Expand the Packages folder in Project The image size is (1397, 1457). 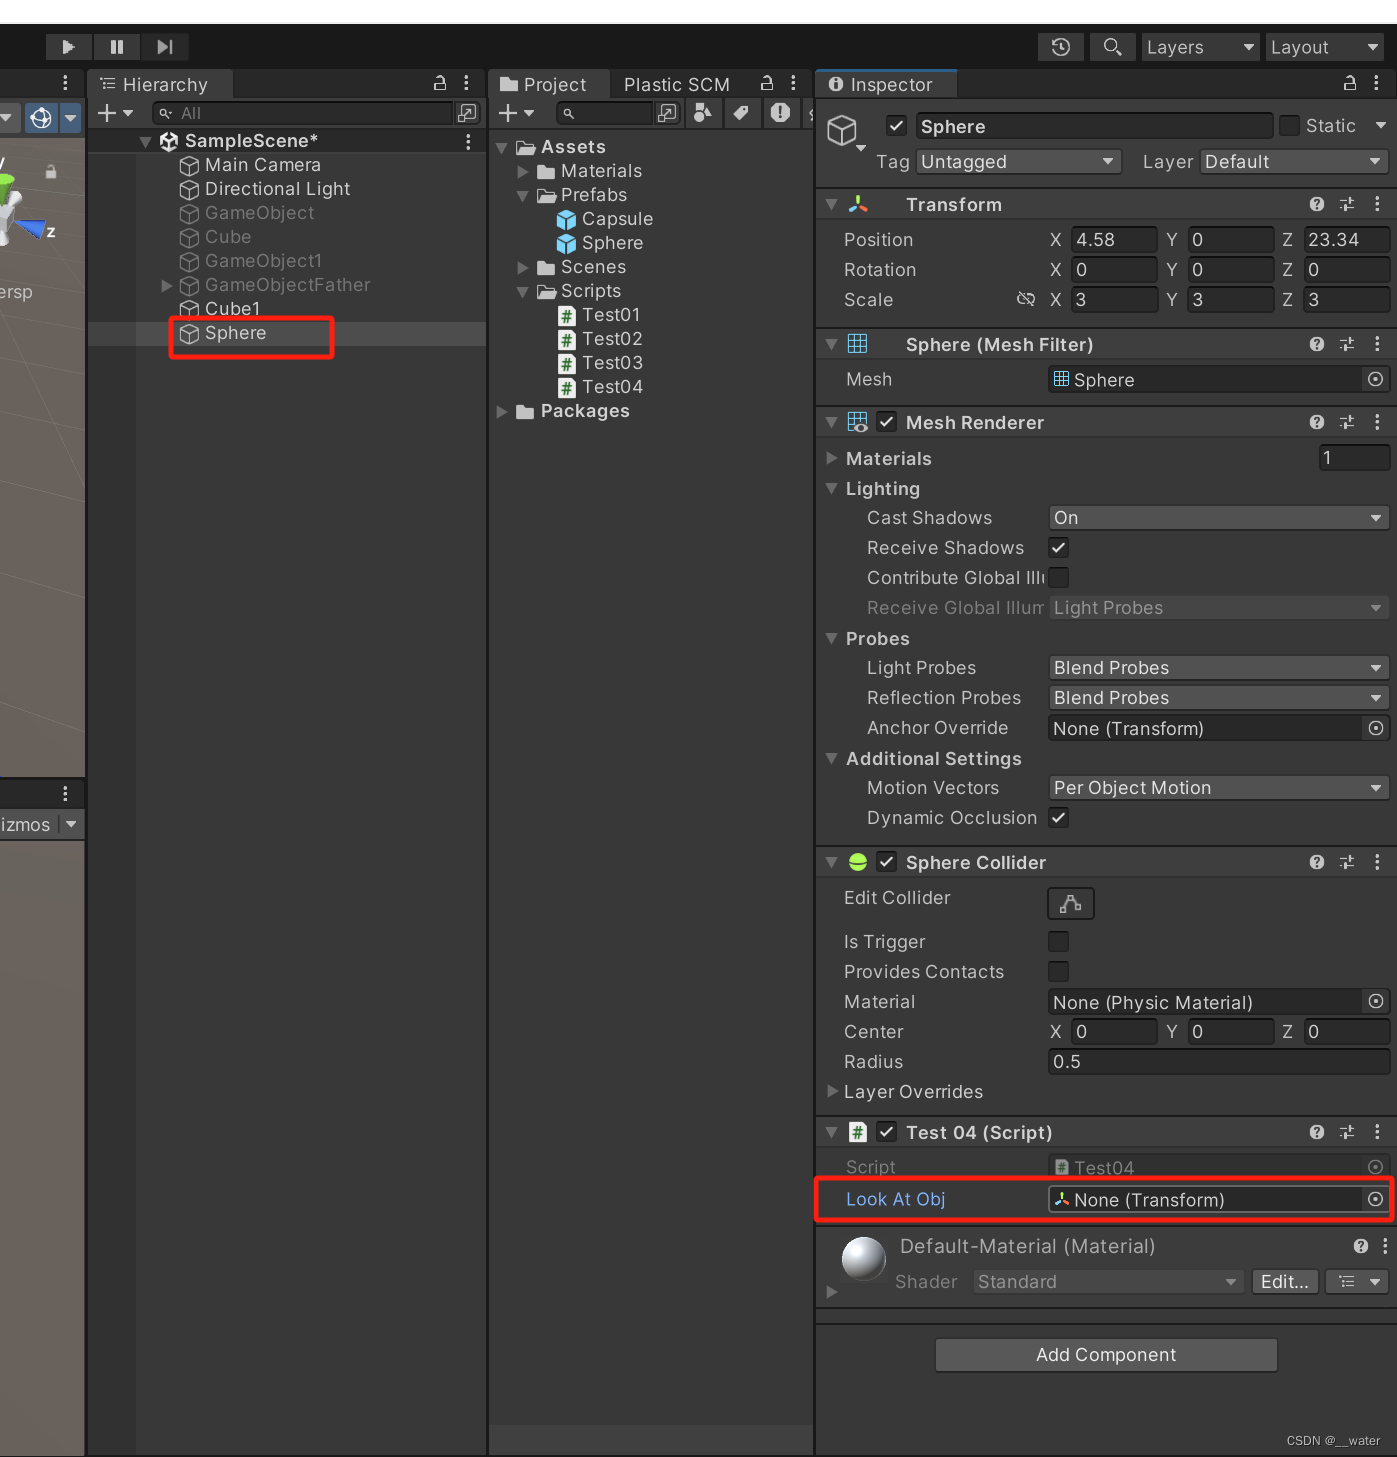pos(503,412)
